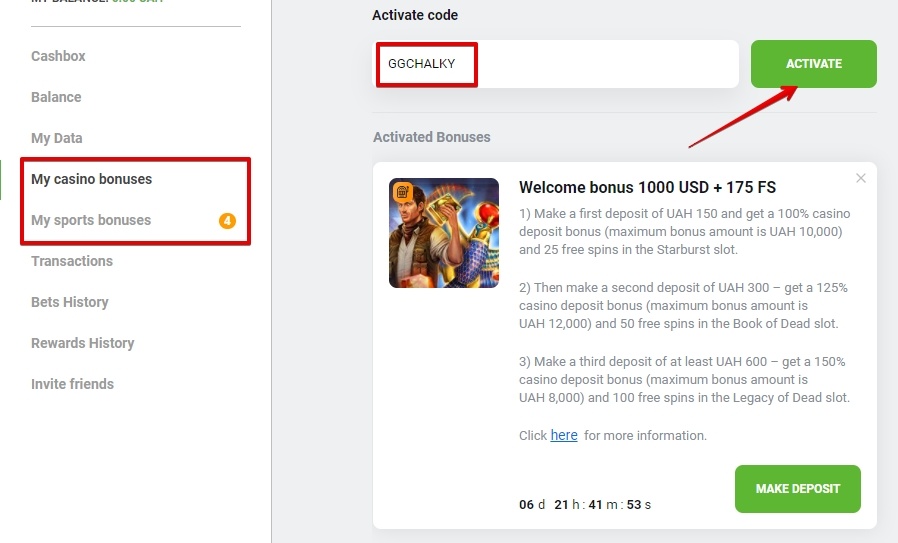Click the MAKE DEPOSIT button
Screen dimensions: 898x543
(x=797, y=489)
